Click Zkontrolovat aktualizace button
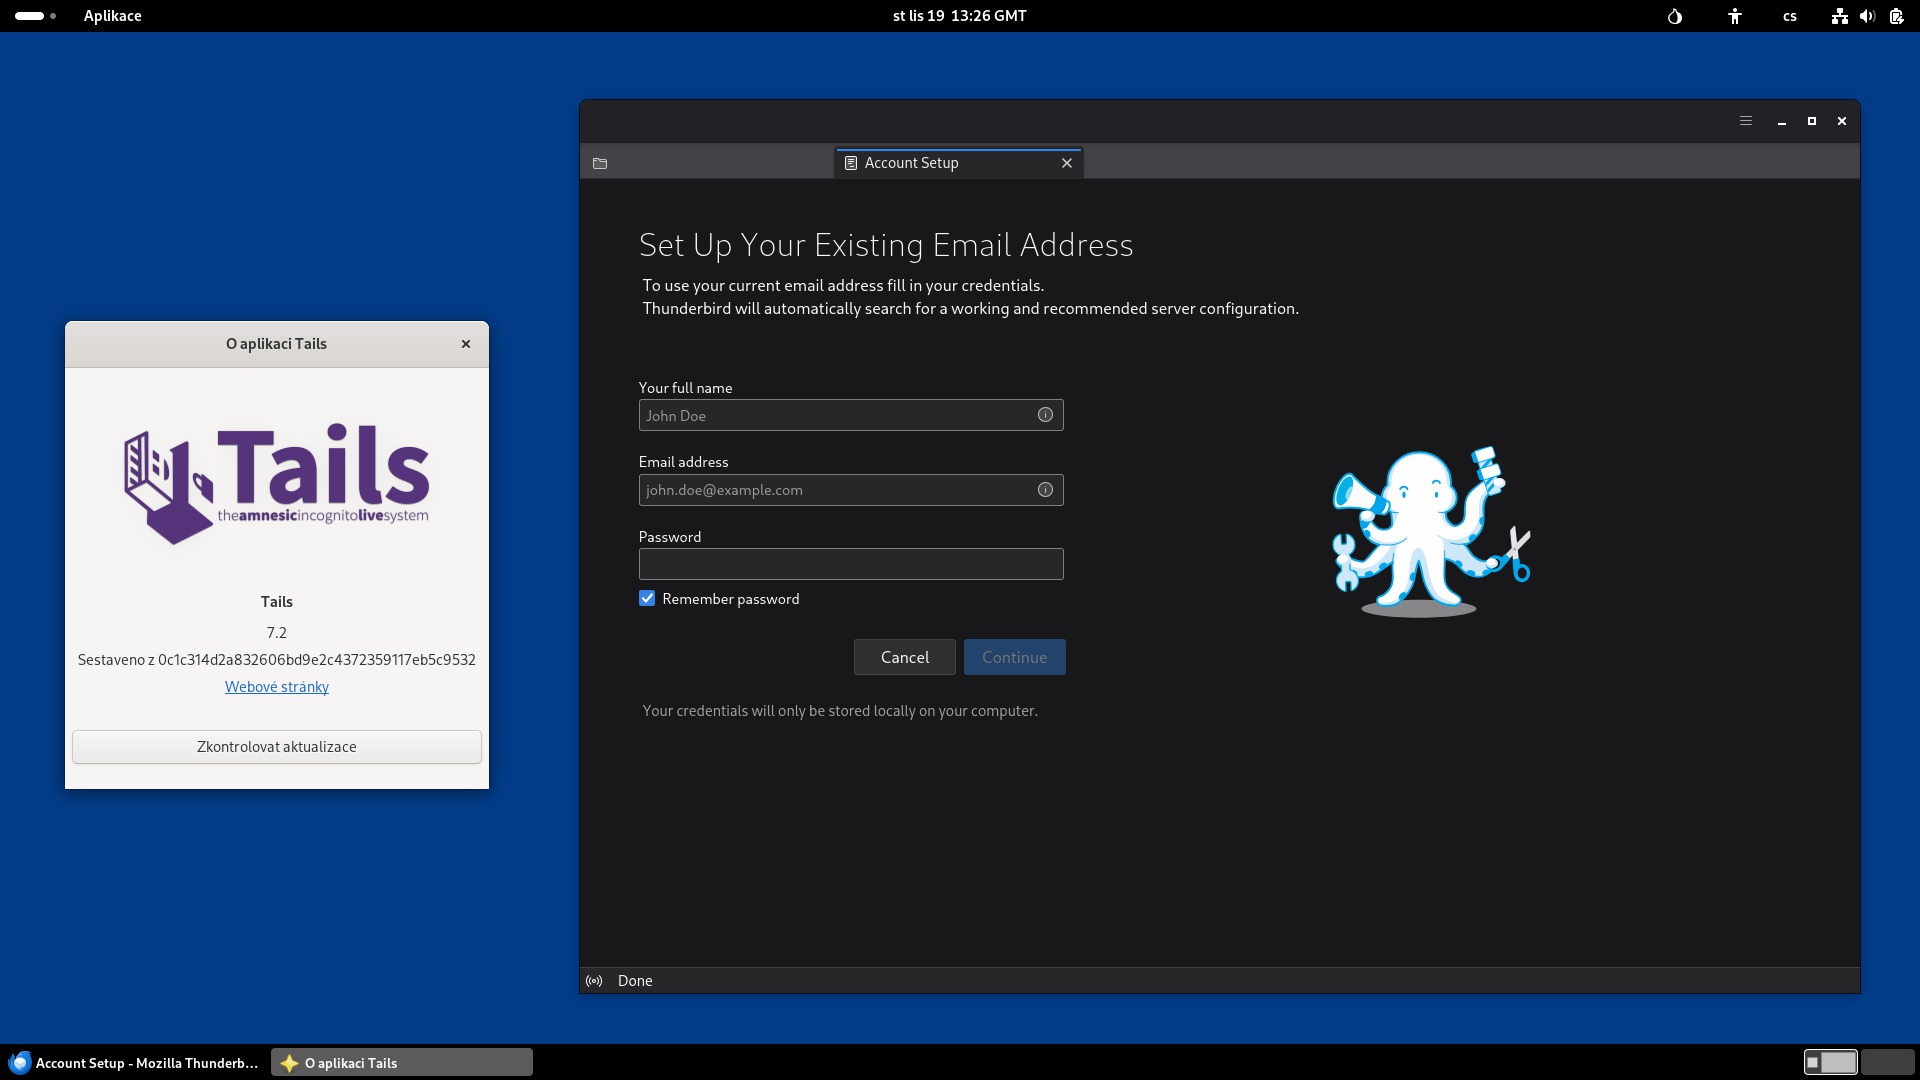Screen dimensions: 1920x1080 (x=277, y=747)
